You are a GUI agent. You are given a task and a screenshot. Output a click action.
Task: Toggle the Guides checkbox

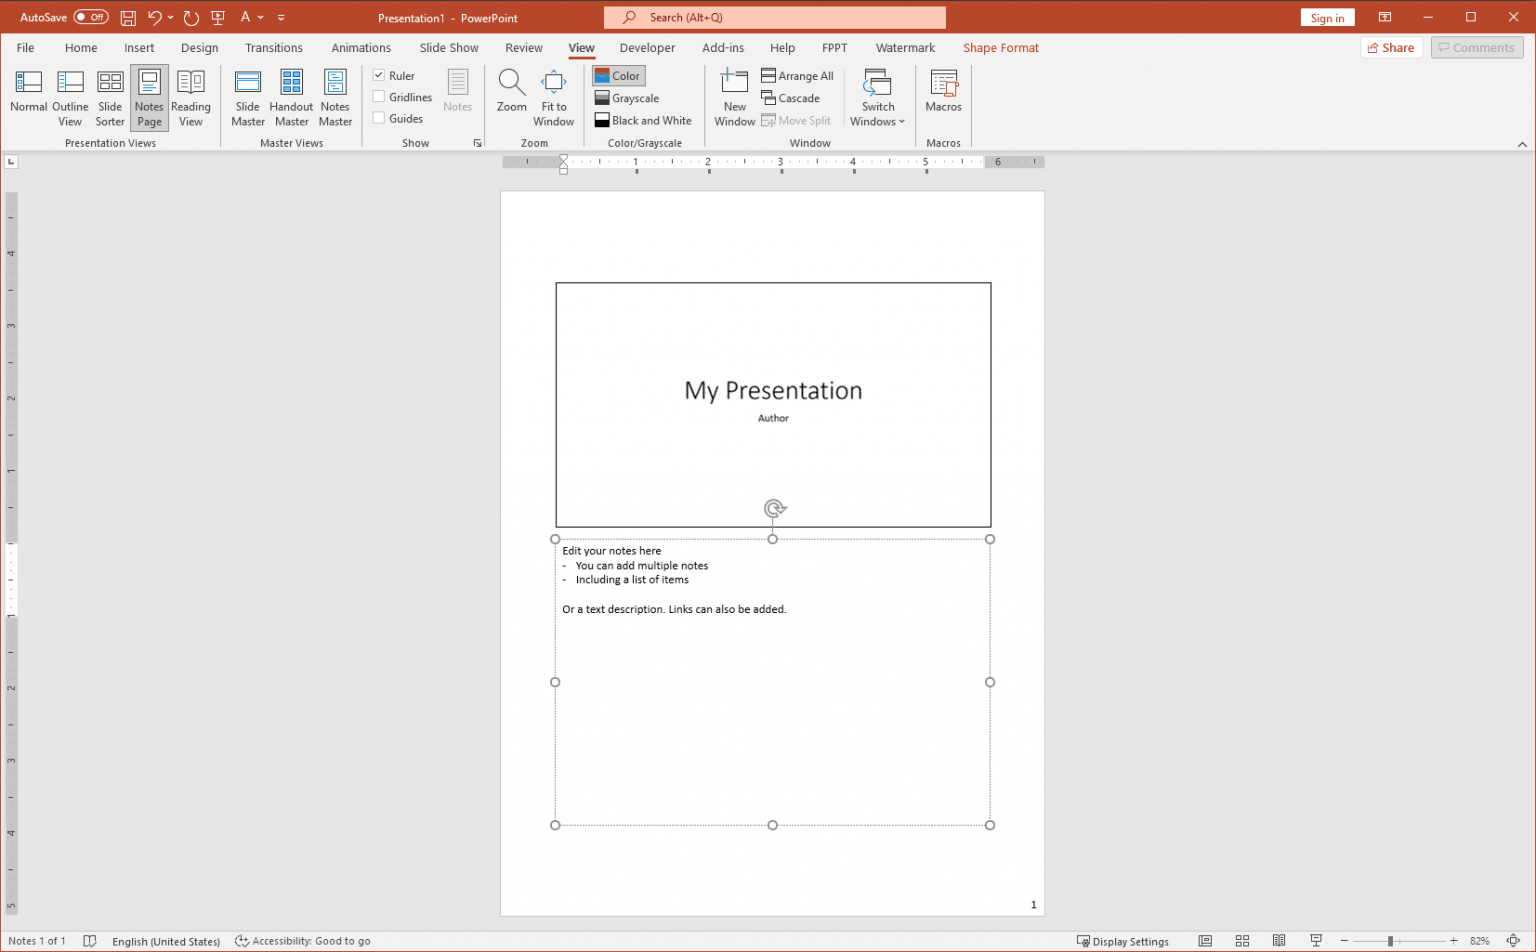378,118
